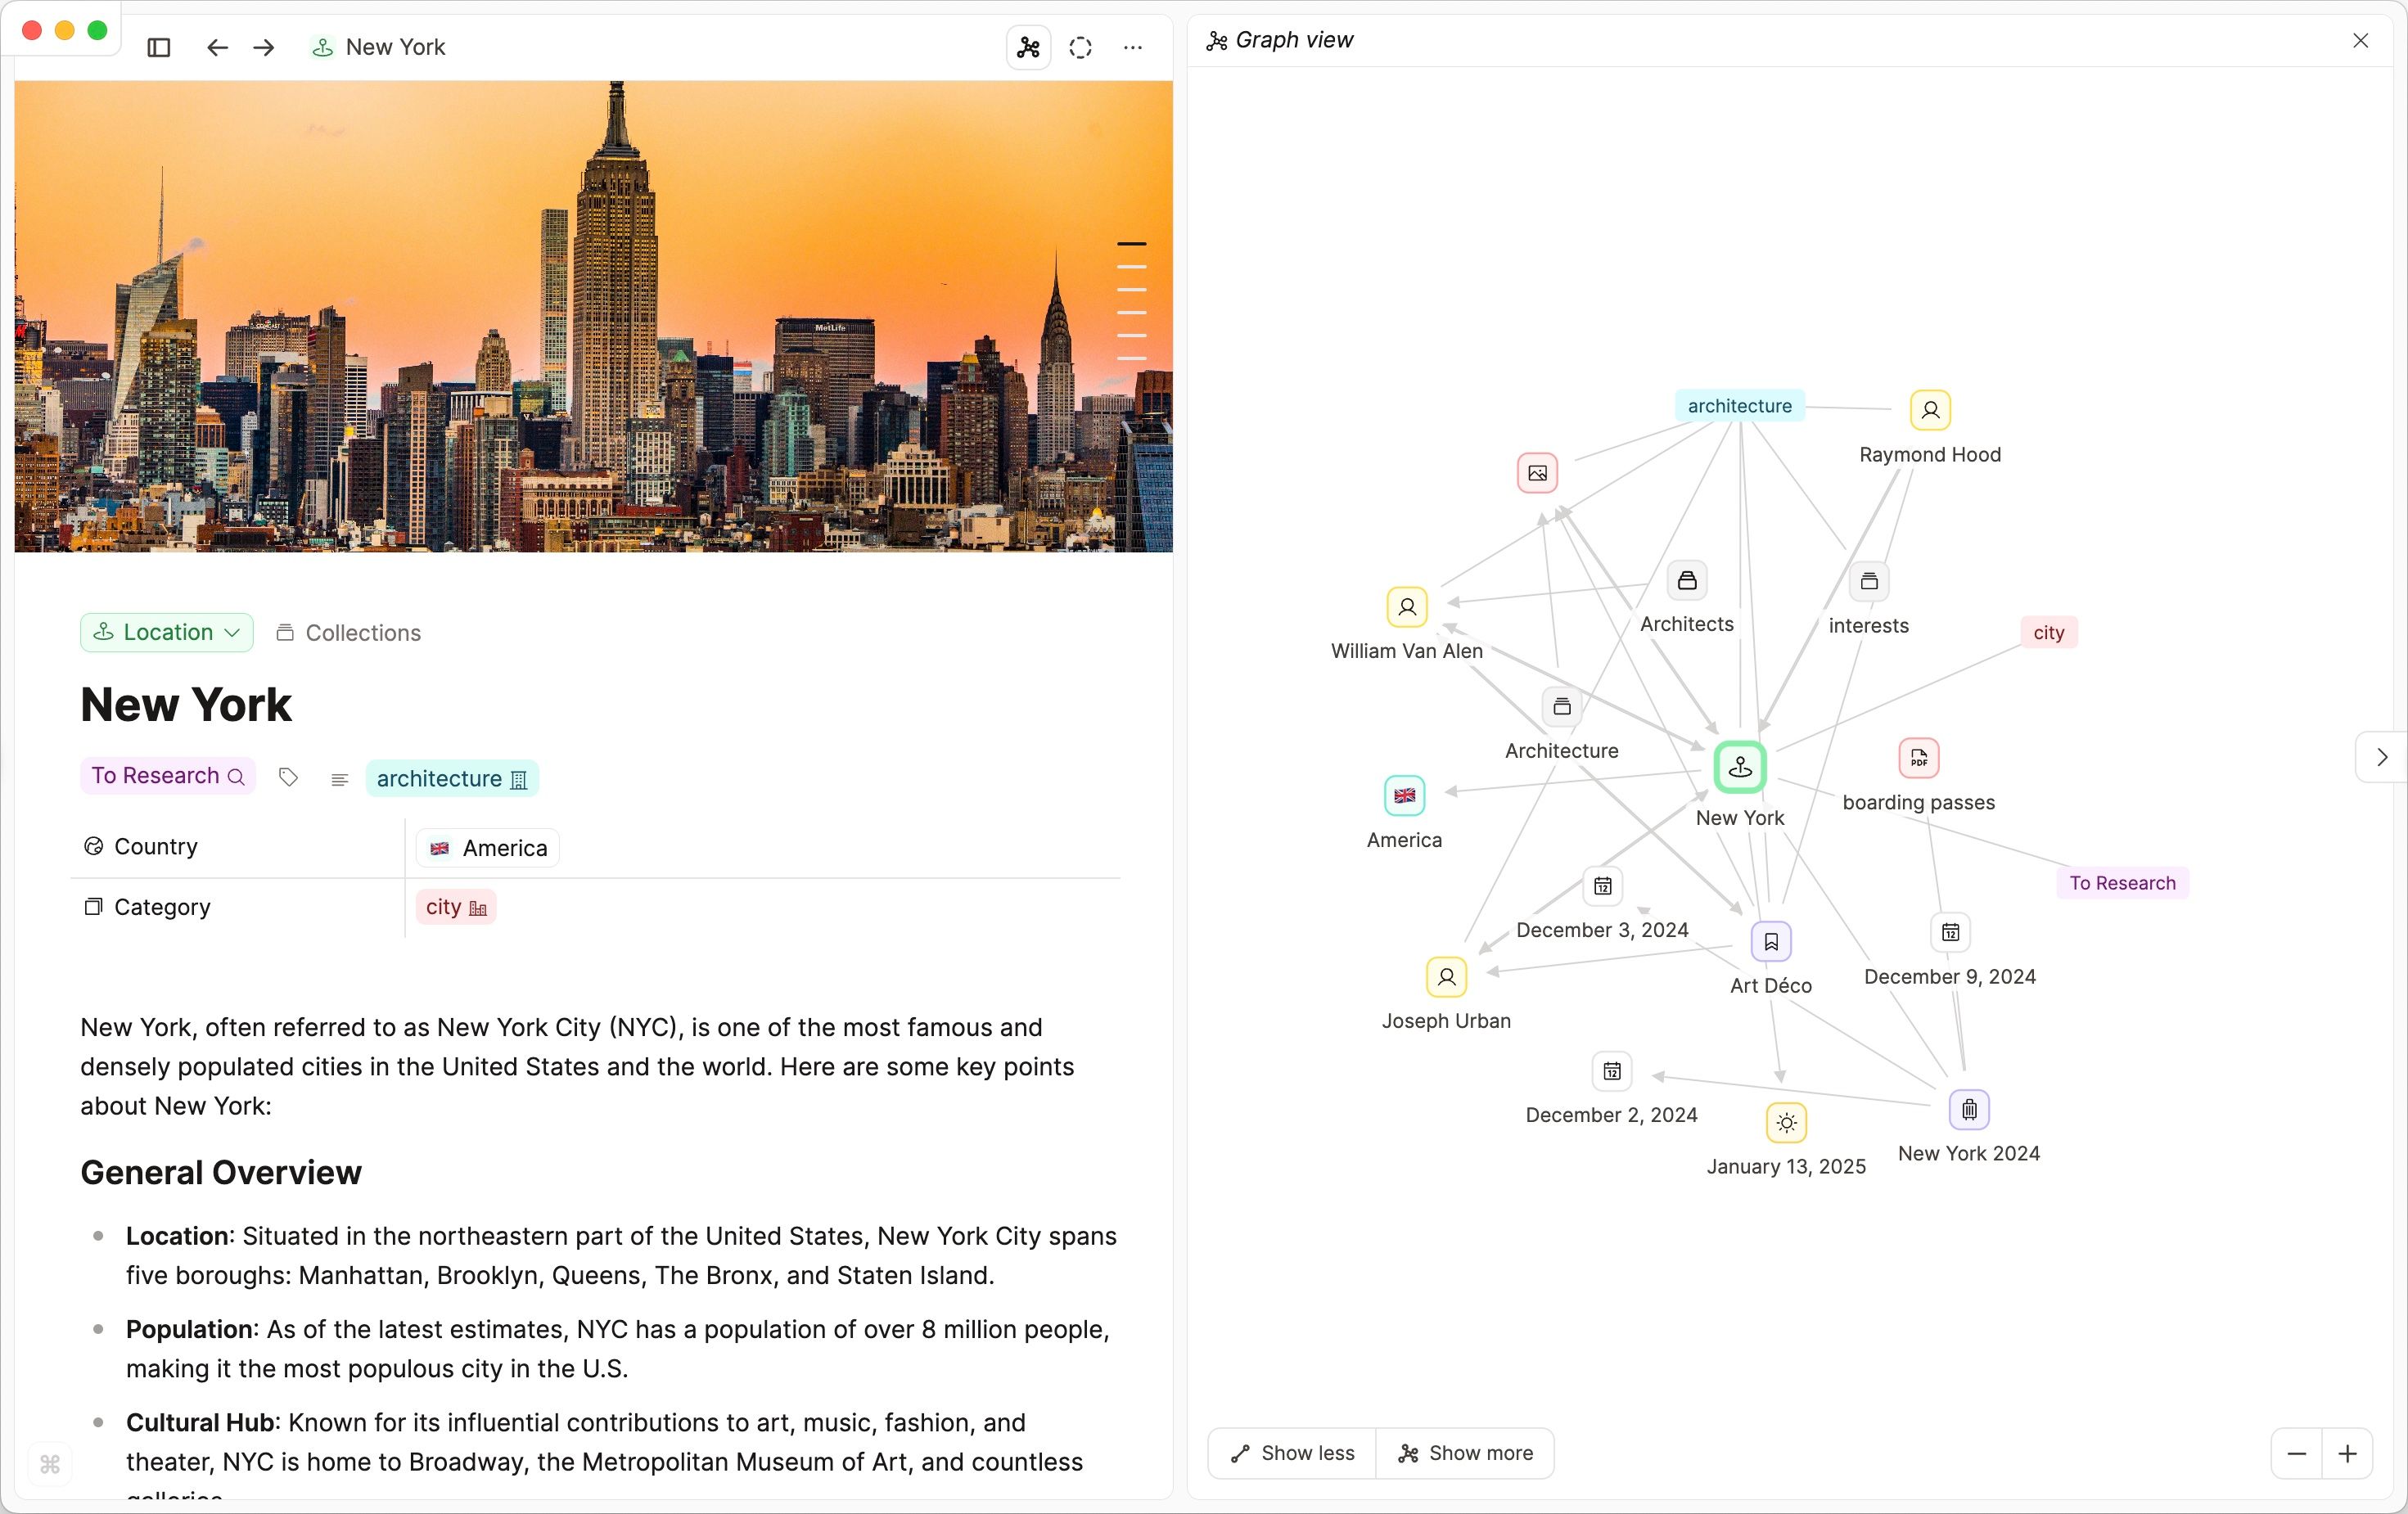Open the Location type dropdown
The image size is (2408, 1514).
click(x=166, y=632)
